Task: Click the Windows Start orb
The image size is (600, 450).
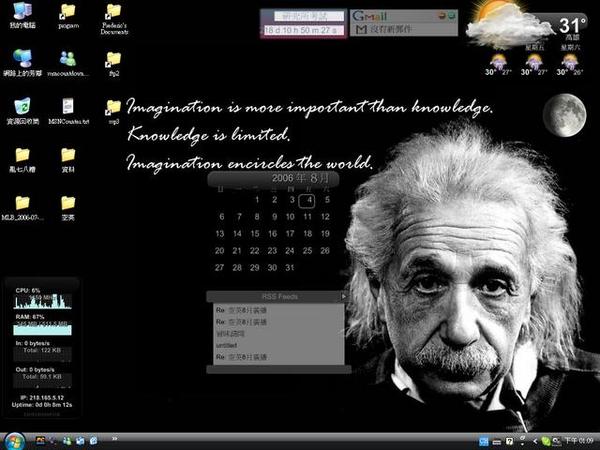Action: (x=14, y=441)
